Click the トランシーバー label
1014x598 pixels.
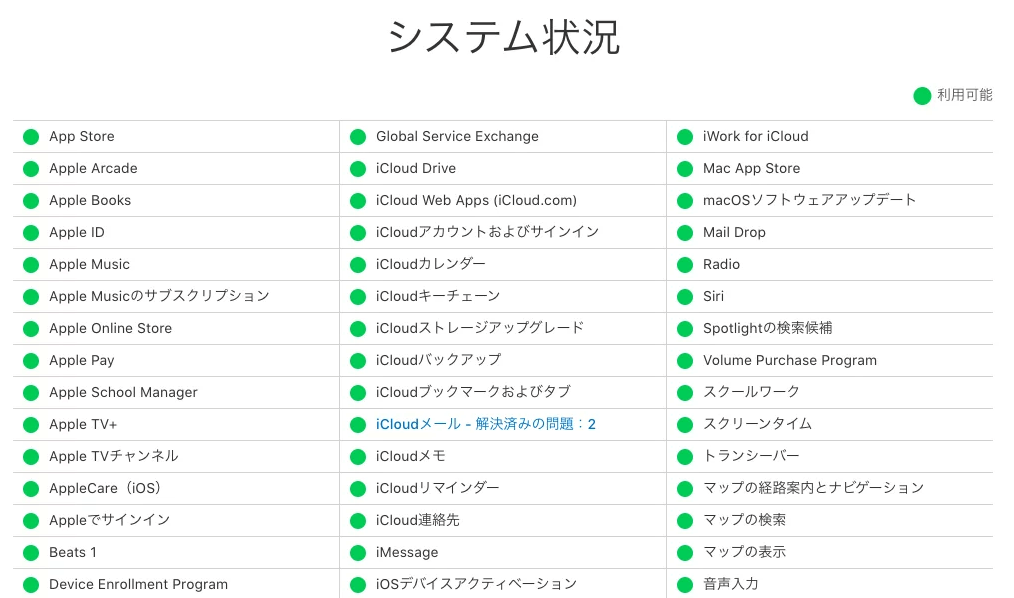coord(751,456)
